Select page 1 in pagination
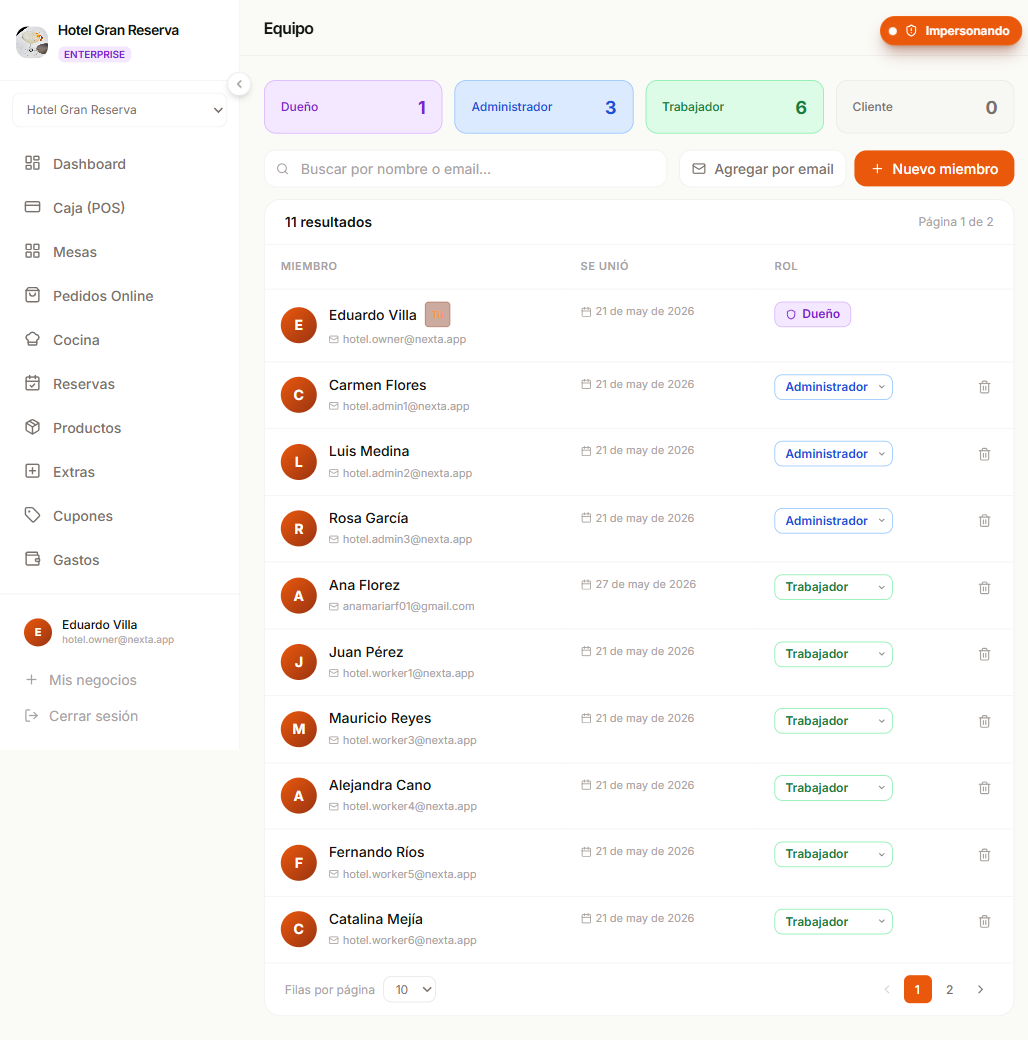 (x=918, y=990)
